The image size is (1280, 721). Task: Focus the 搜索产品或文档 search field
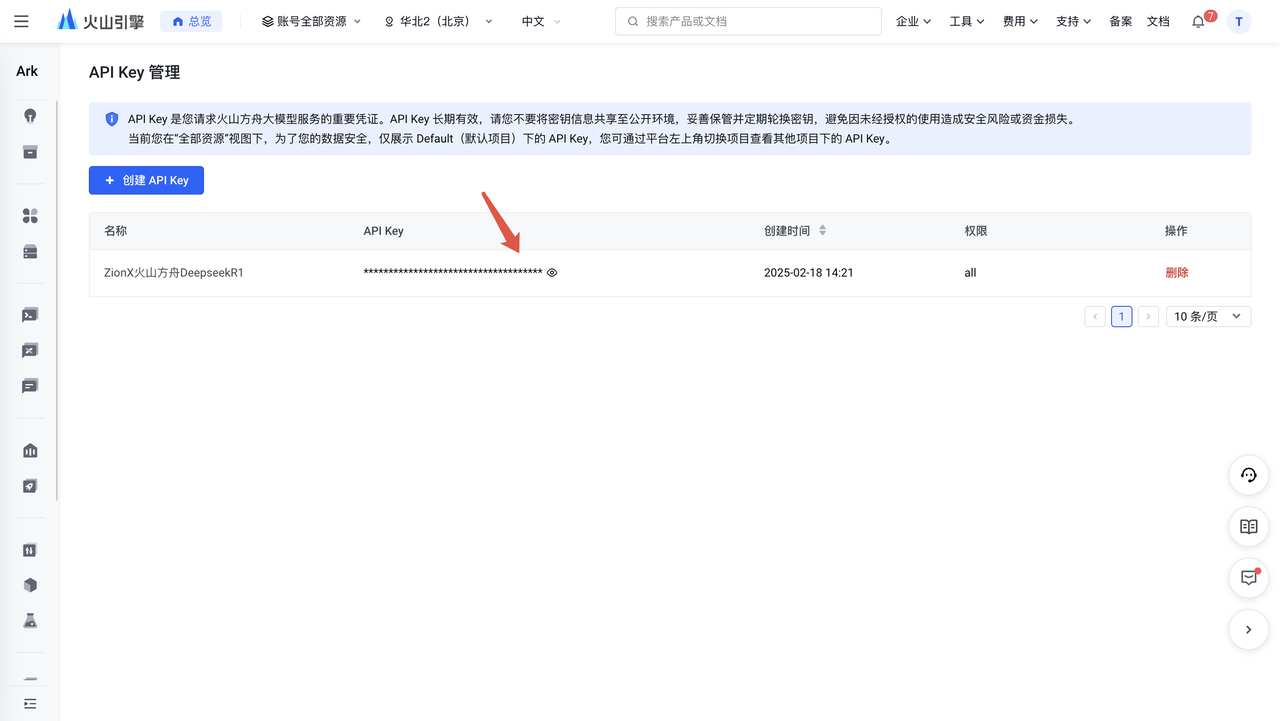748,21
